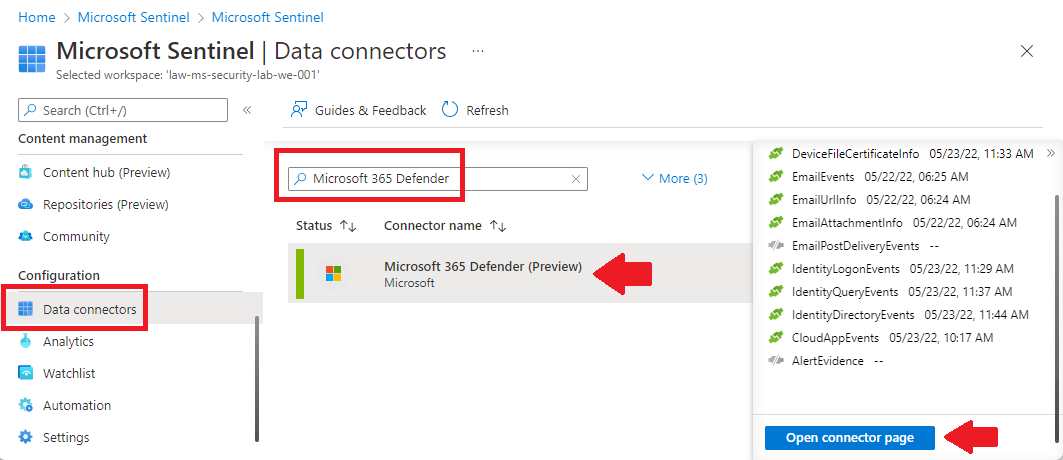
Task: Click the connected icon beside IdentityQueryEvents
Action: [776, 292]
